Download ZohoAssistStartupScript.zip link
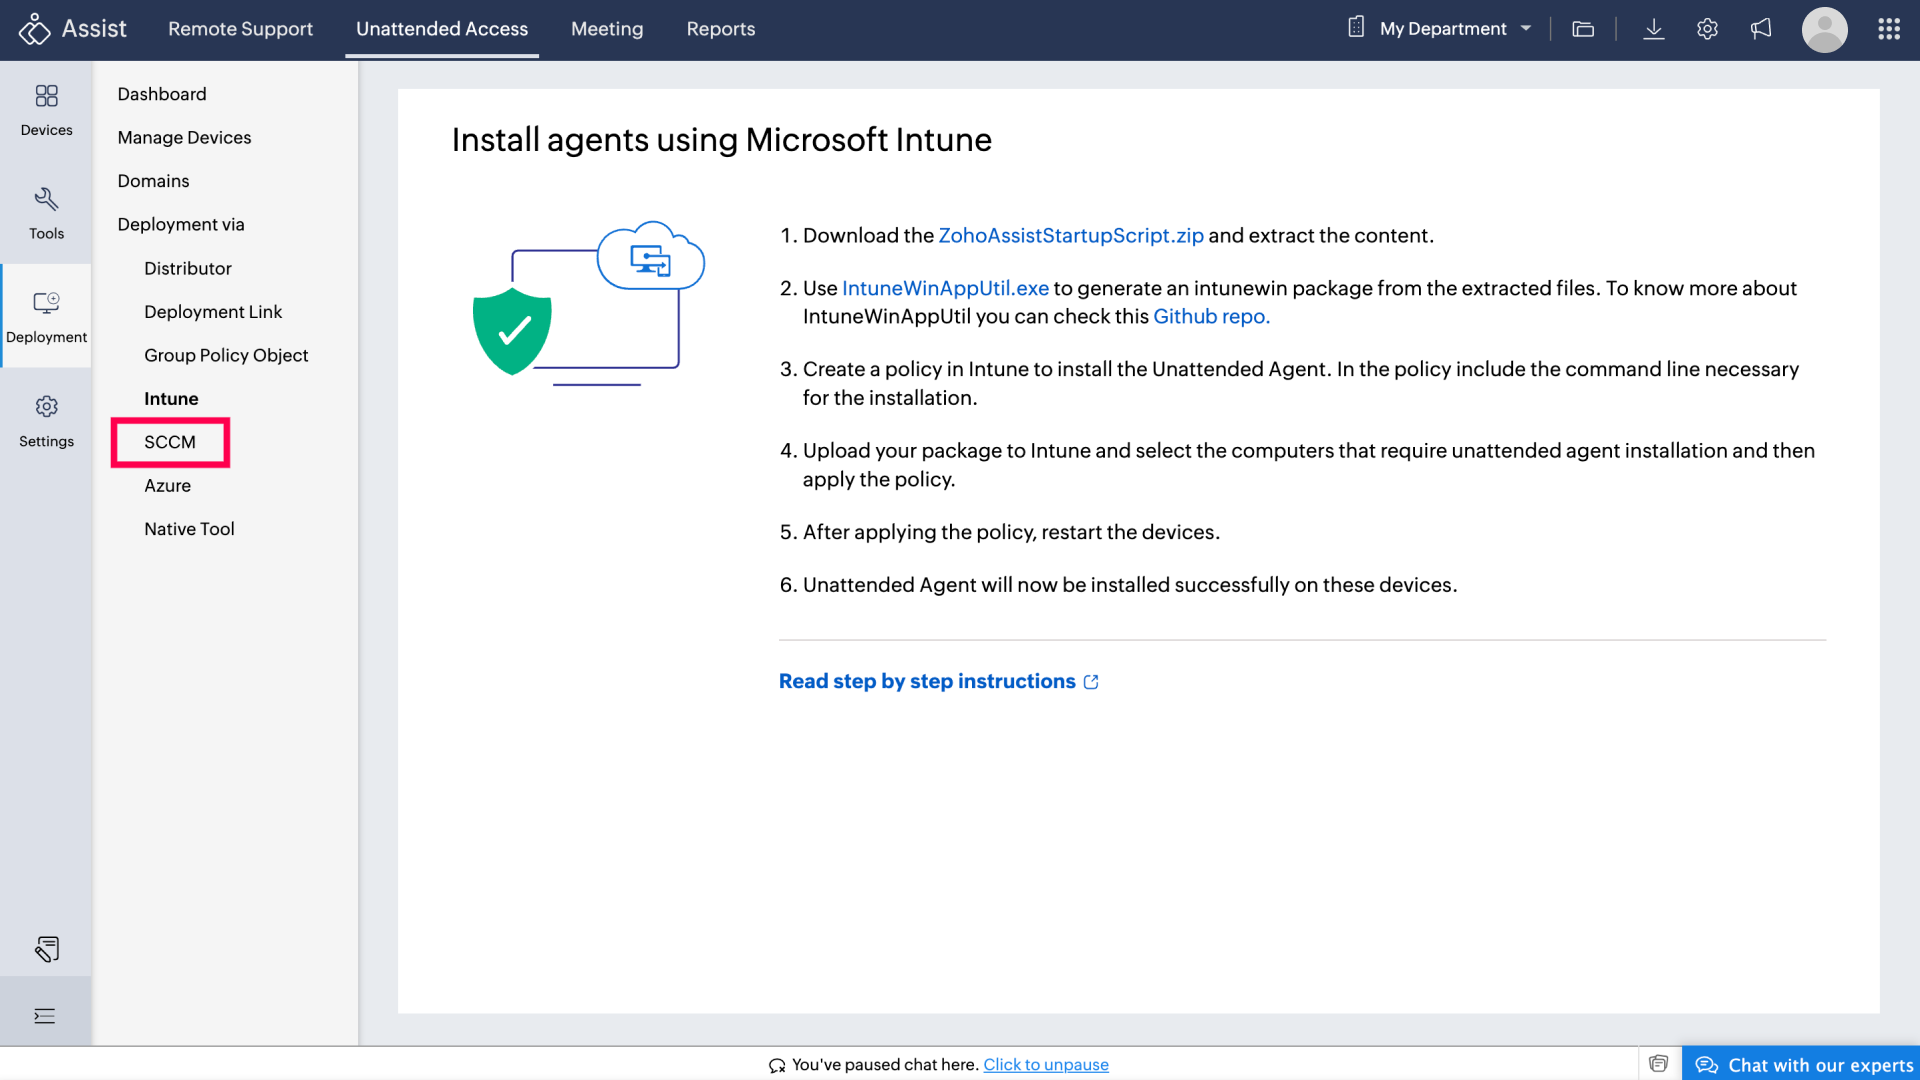 click(x=1070, y=235)
